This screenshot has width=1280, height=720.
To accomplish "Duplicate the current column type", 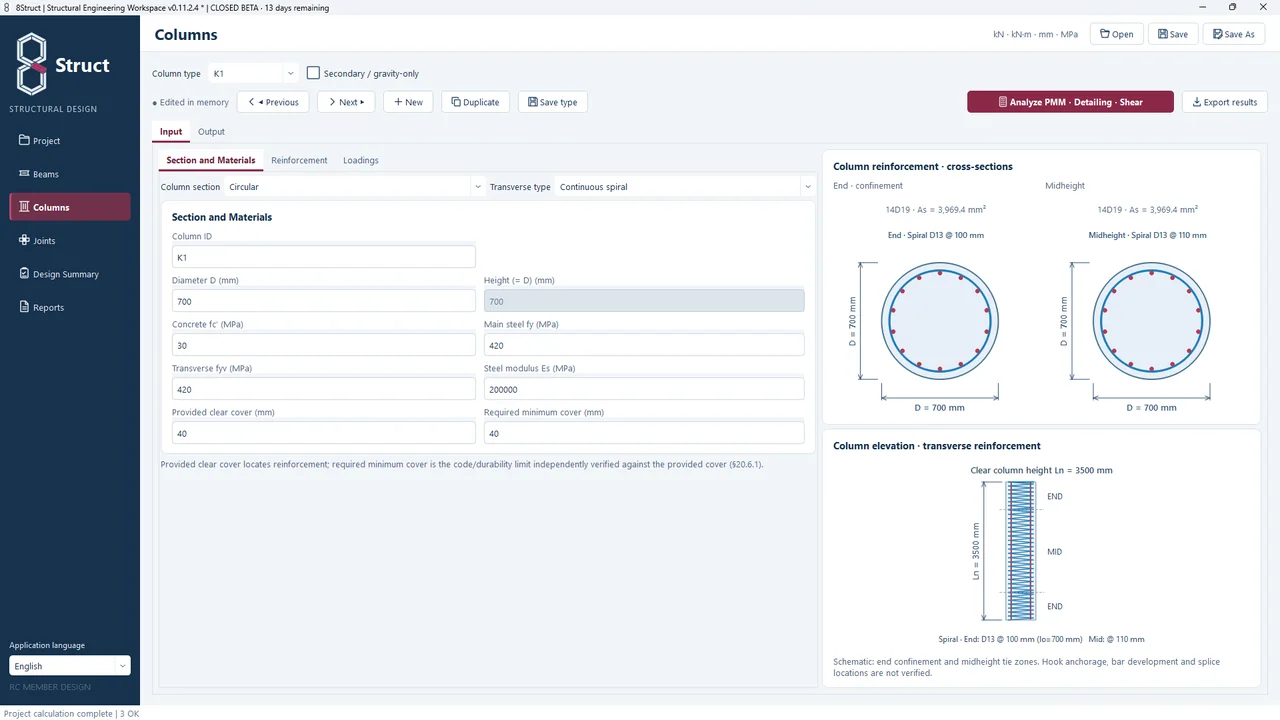I will point(475,102).
